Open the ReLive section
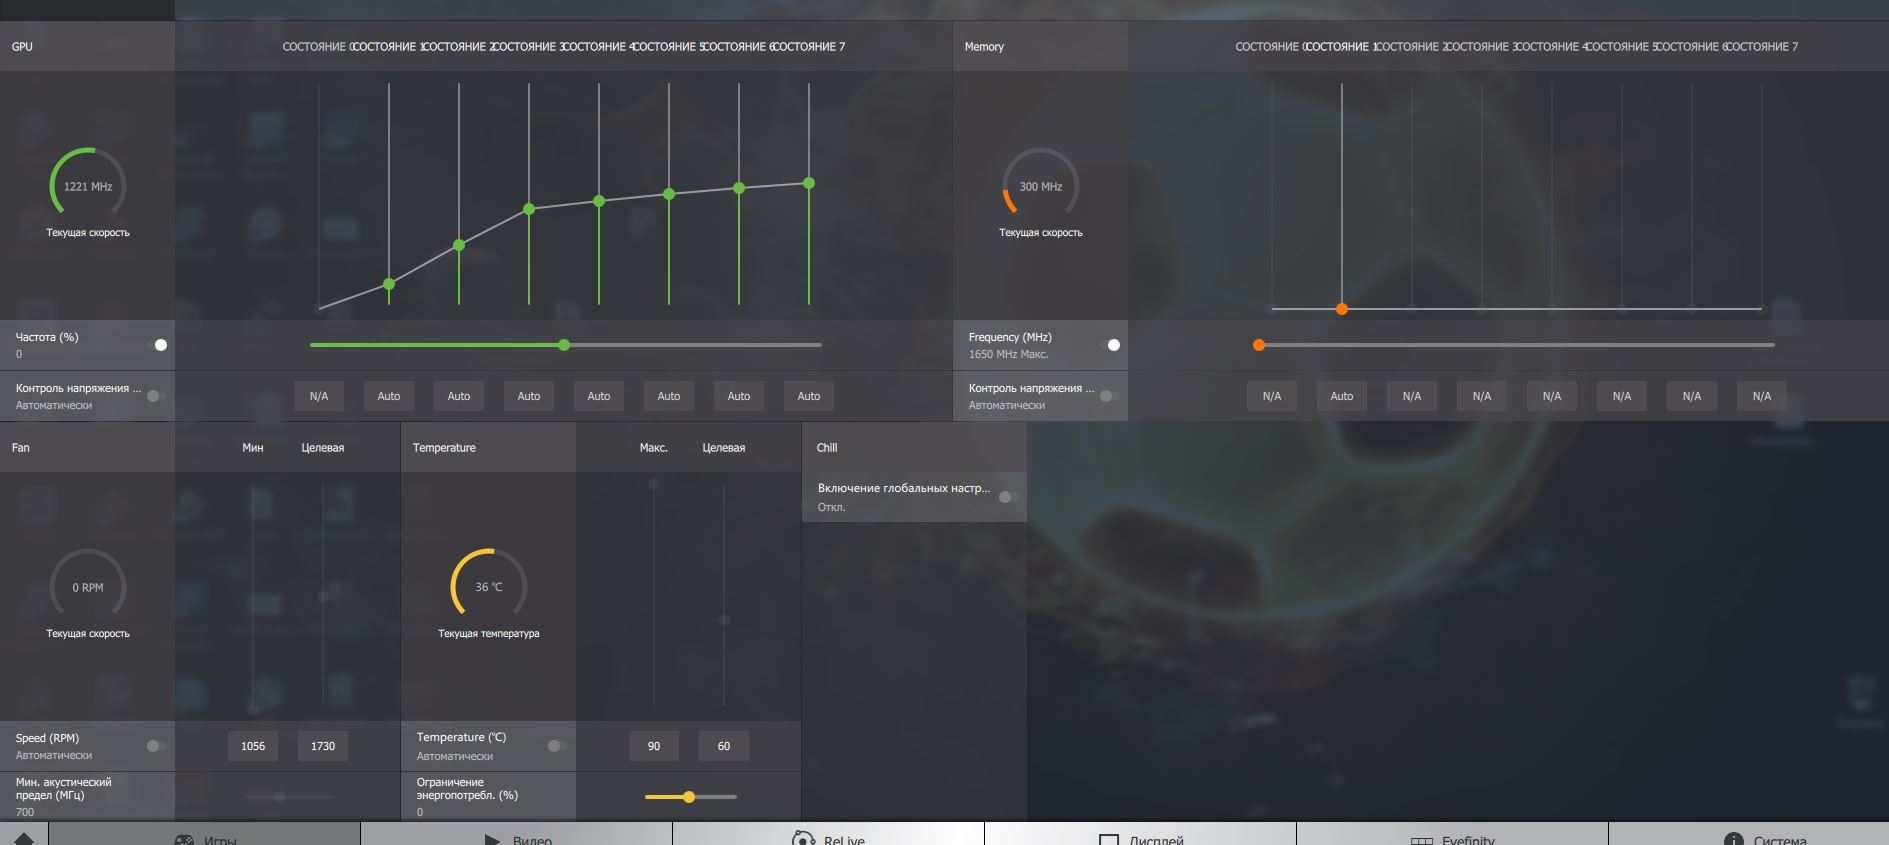The width and height of the screenshot is (1889, 845). 829,837
